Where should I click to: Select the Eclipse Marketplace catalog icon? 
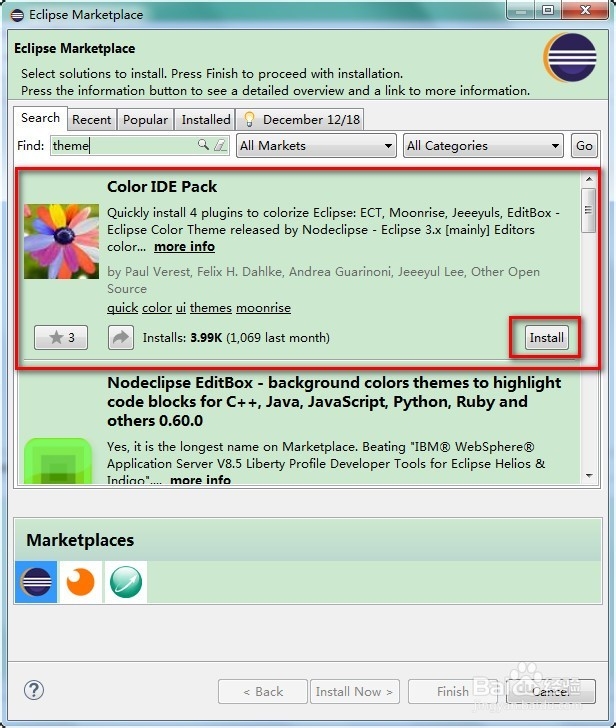point(36,581)
